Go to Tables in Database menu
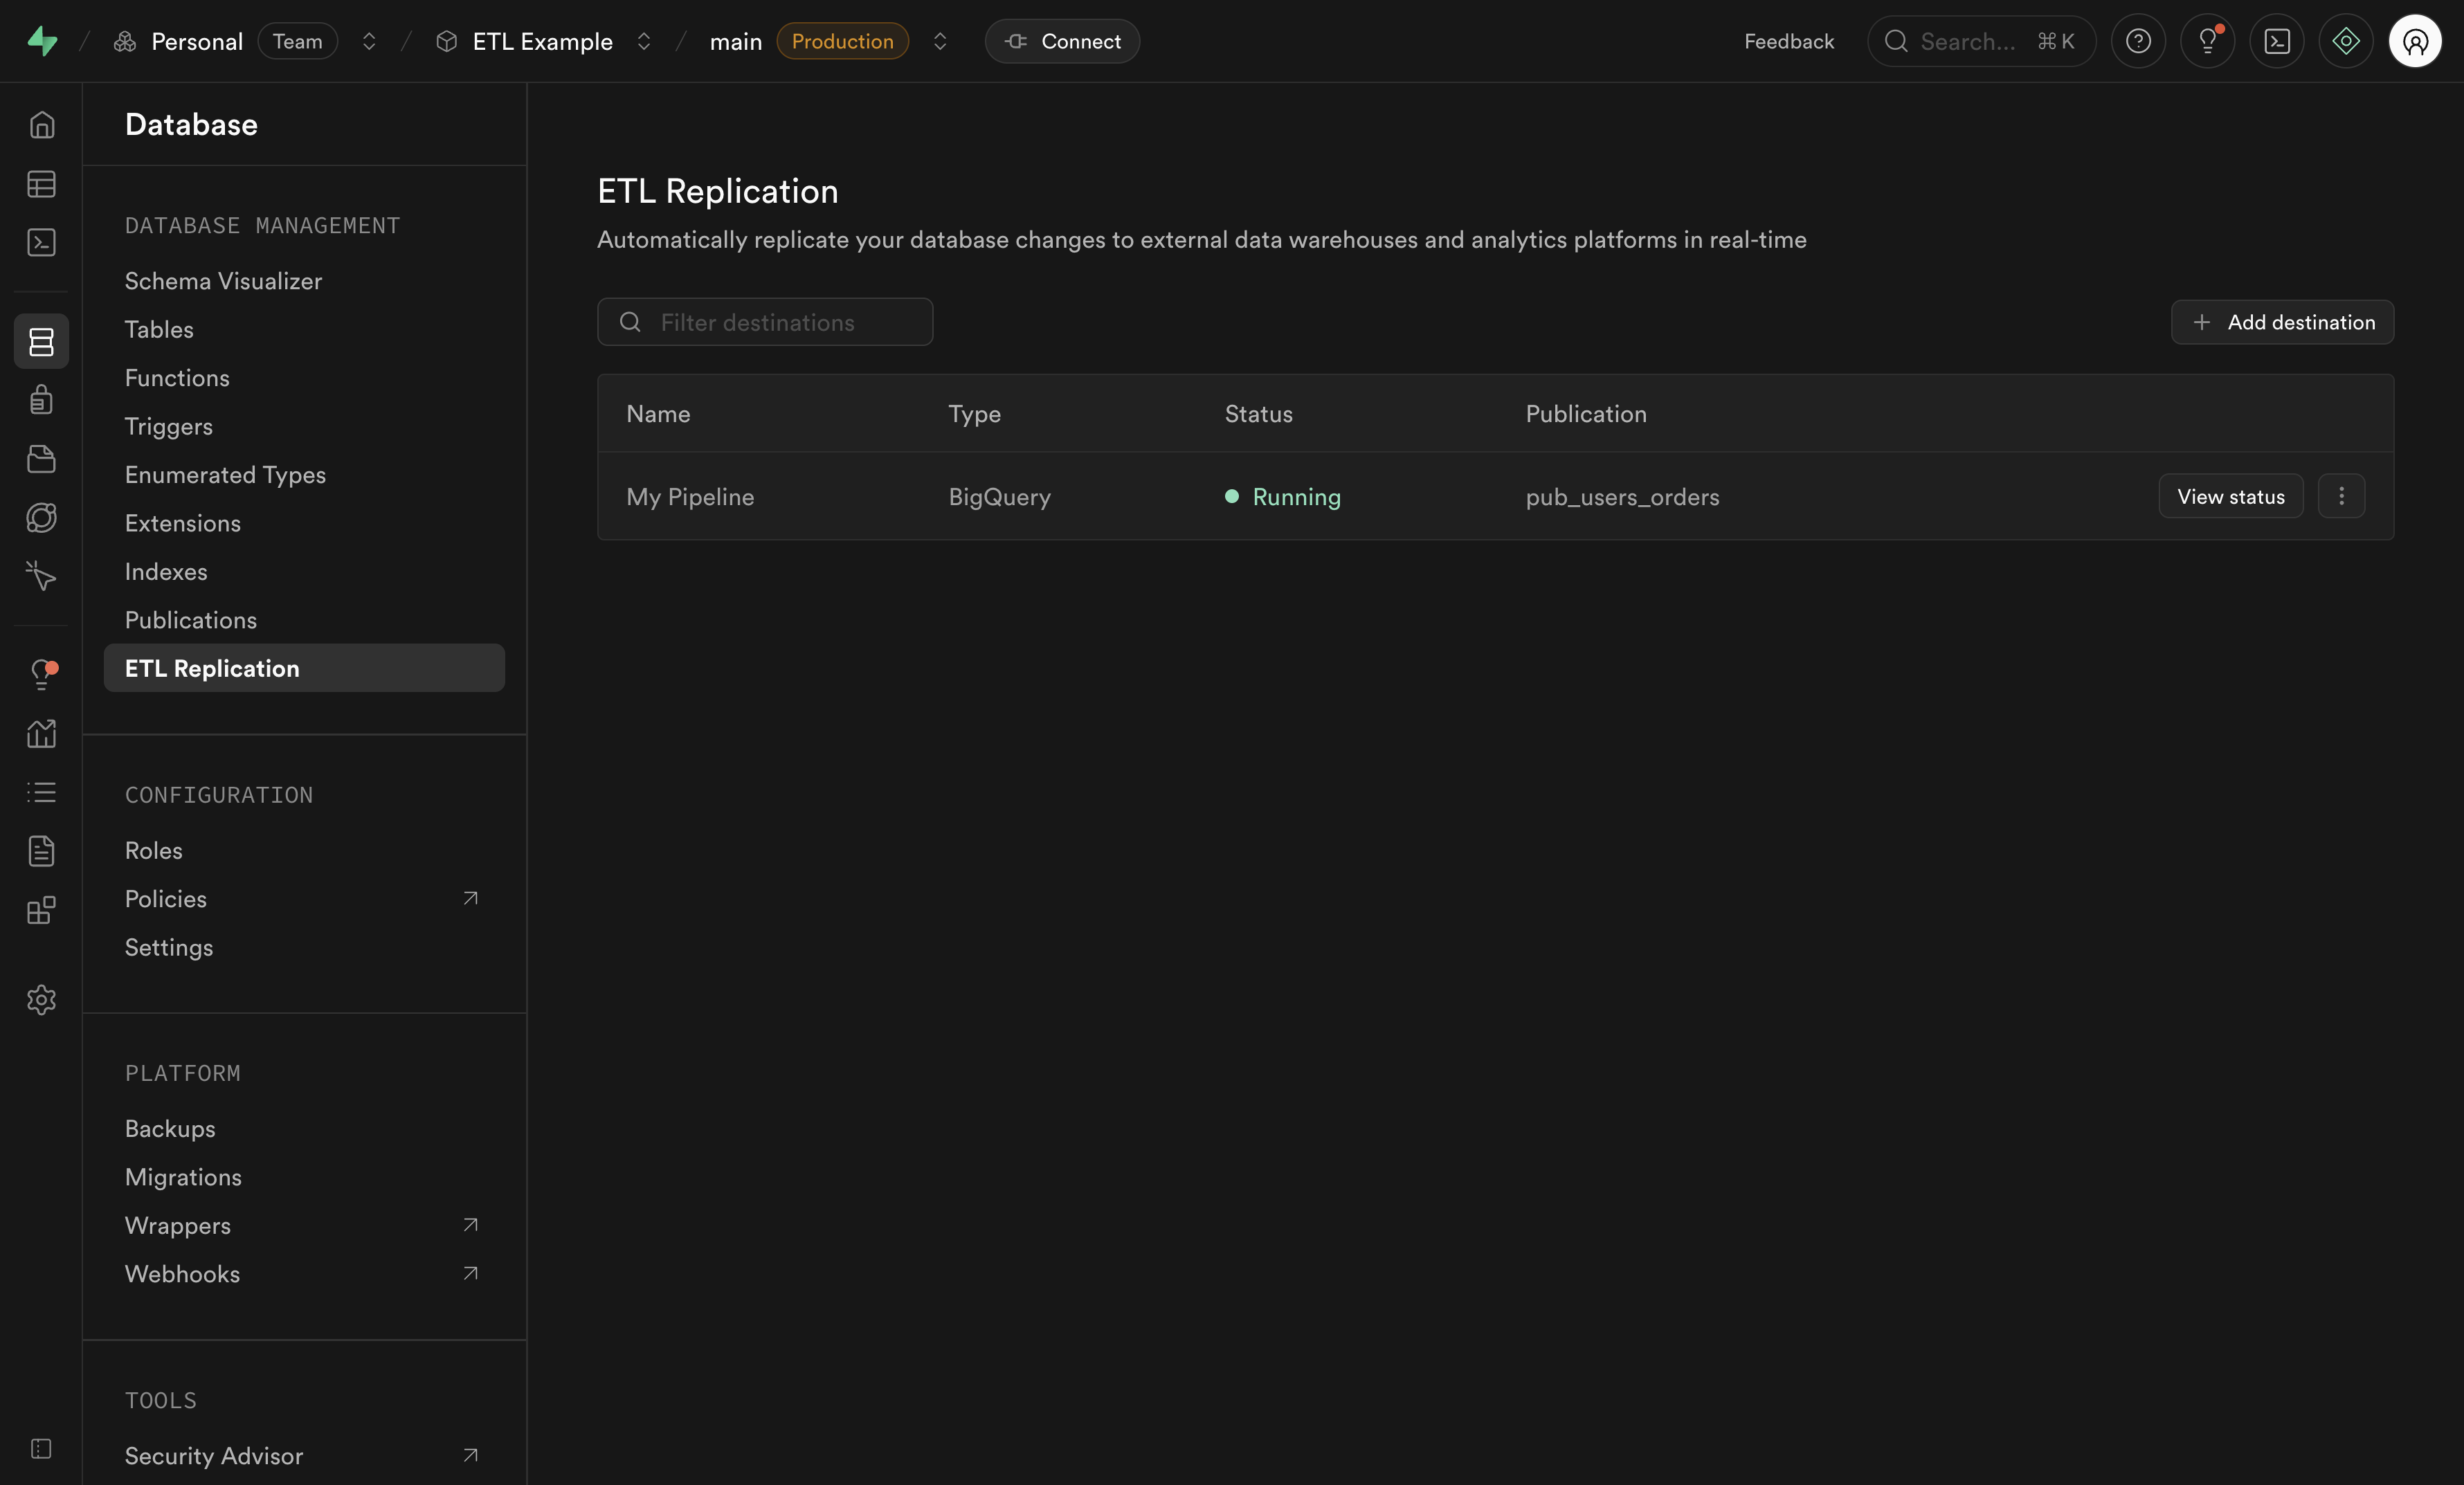The width and height of the screenshot is (2464, 1485). 304,329
